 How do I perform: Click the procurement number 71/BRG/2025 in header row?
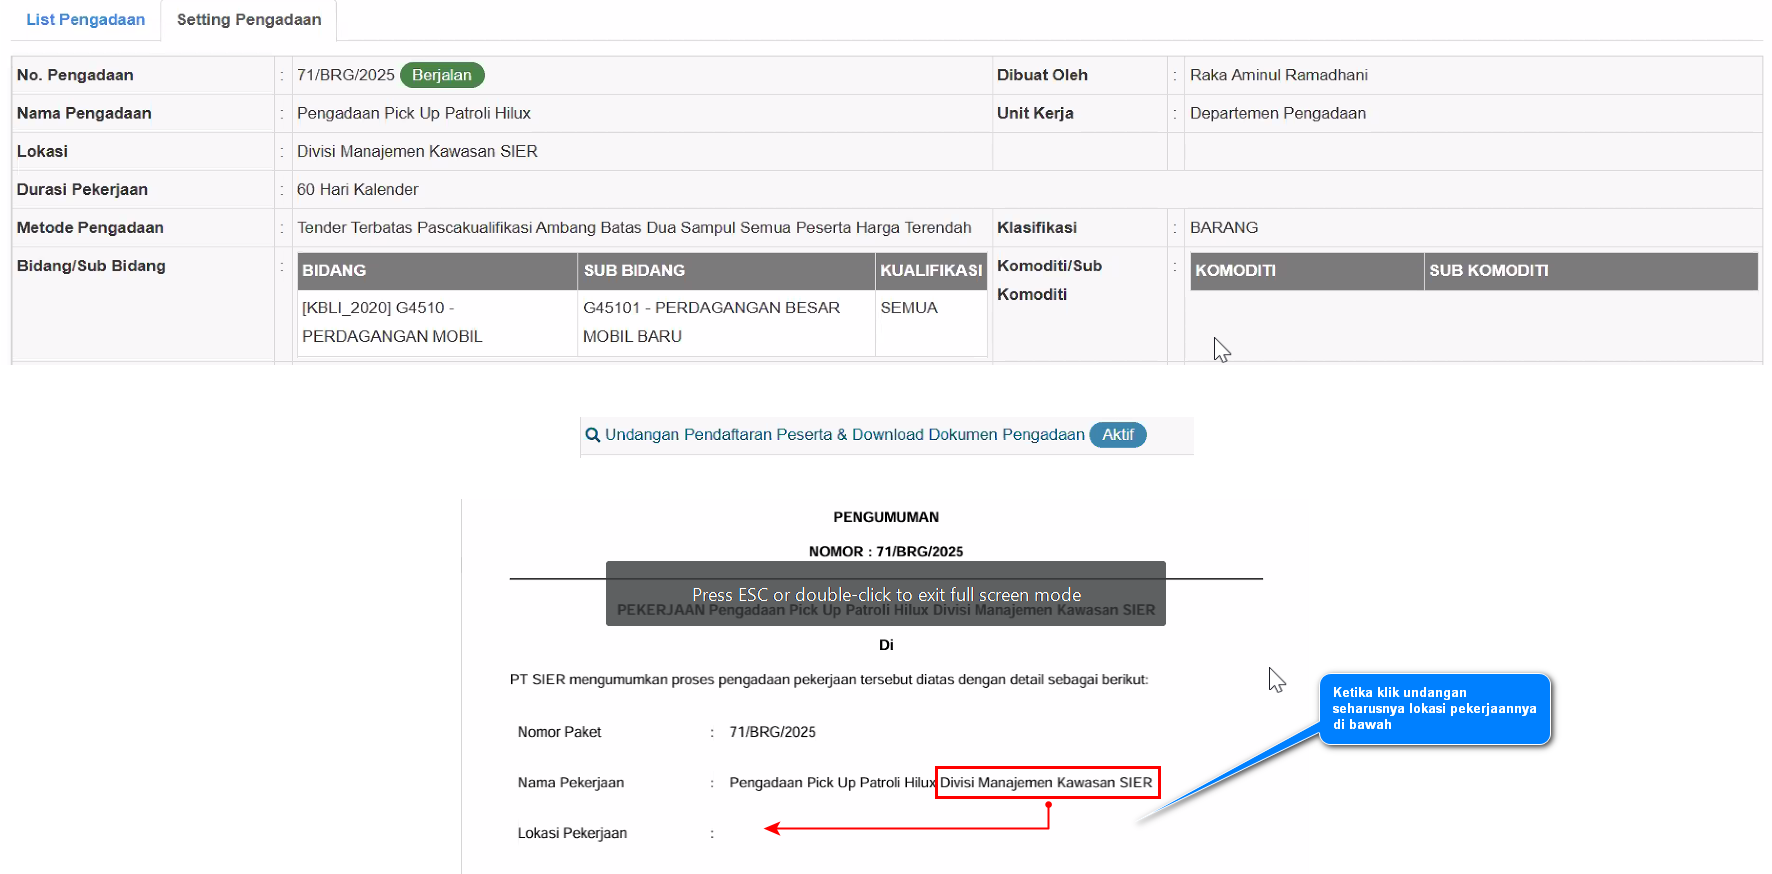coord(345,75)
